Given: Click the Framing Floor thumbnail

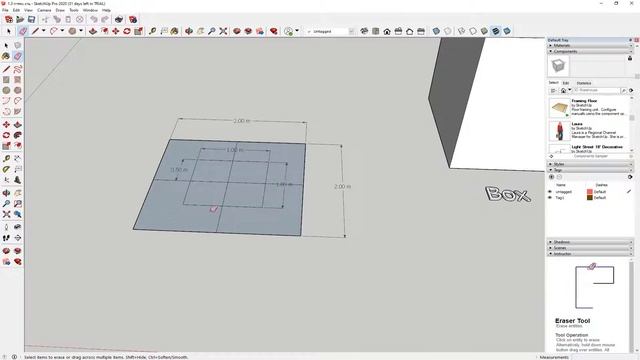Looking at the screenshot, I should point(559,108).
